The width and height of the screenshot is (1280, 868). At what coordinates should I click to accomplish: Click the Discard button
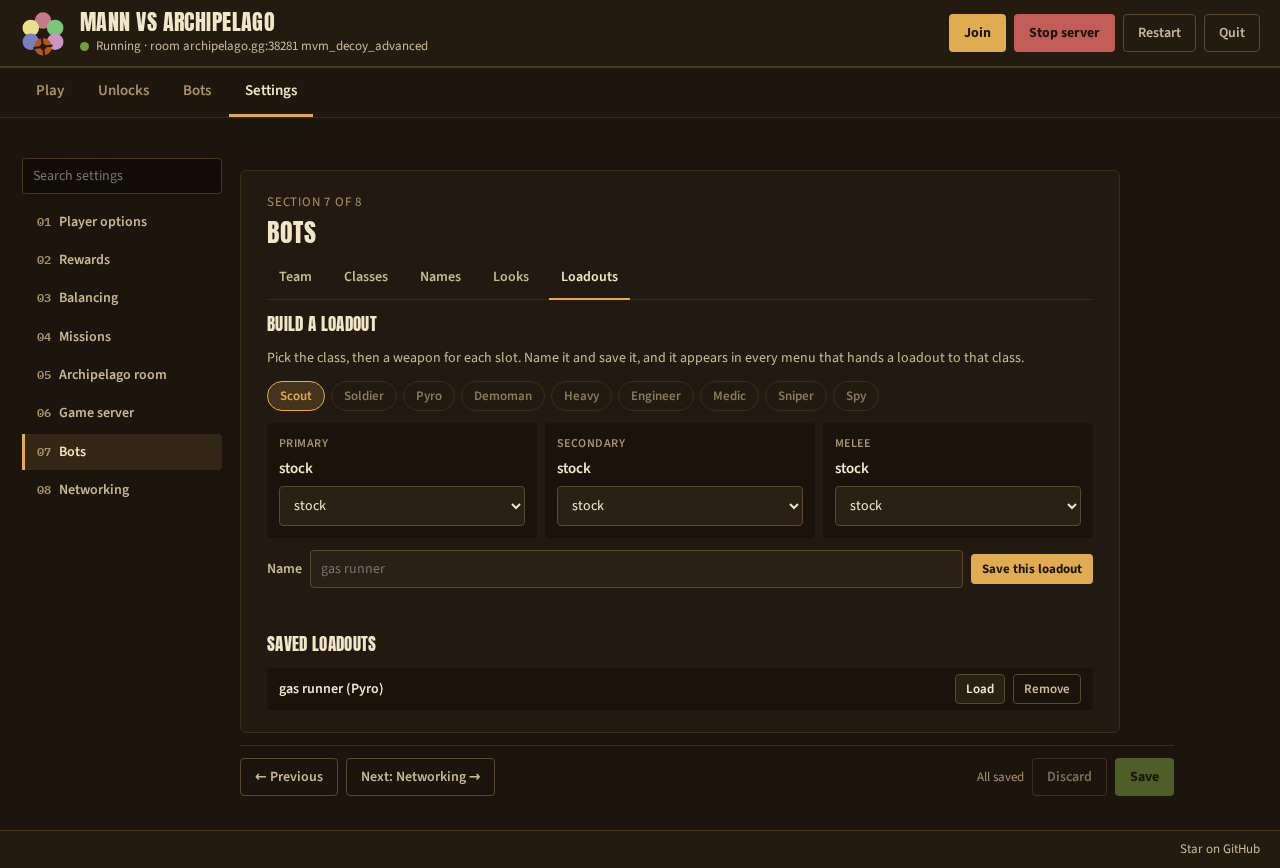(x=1069, y=777)
